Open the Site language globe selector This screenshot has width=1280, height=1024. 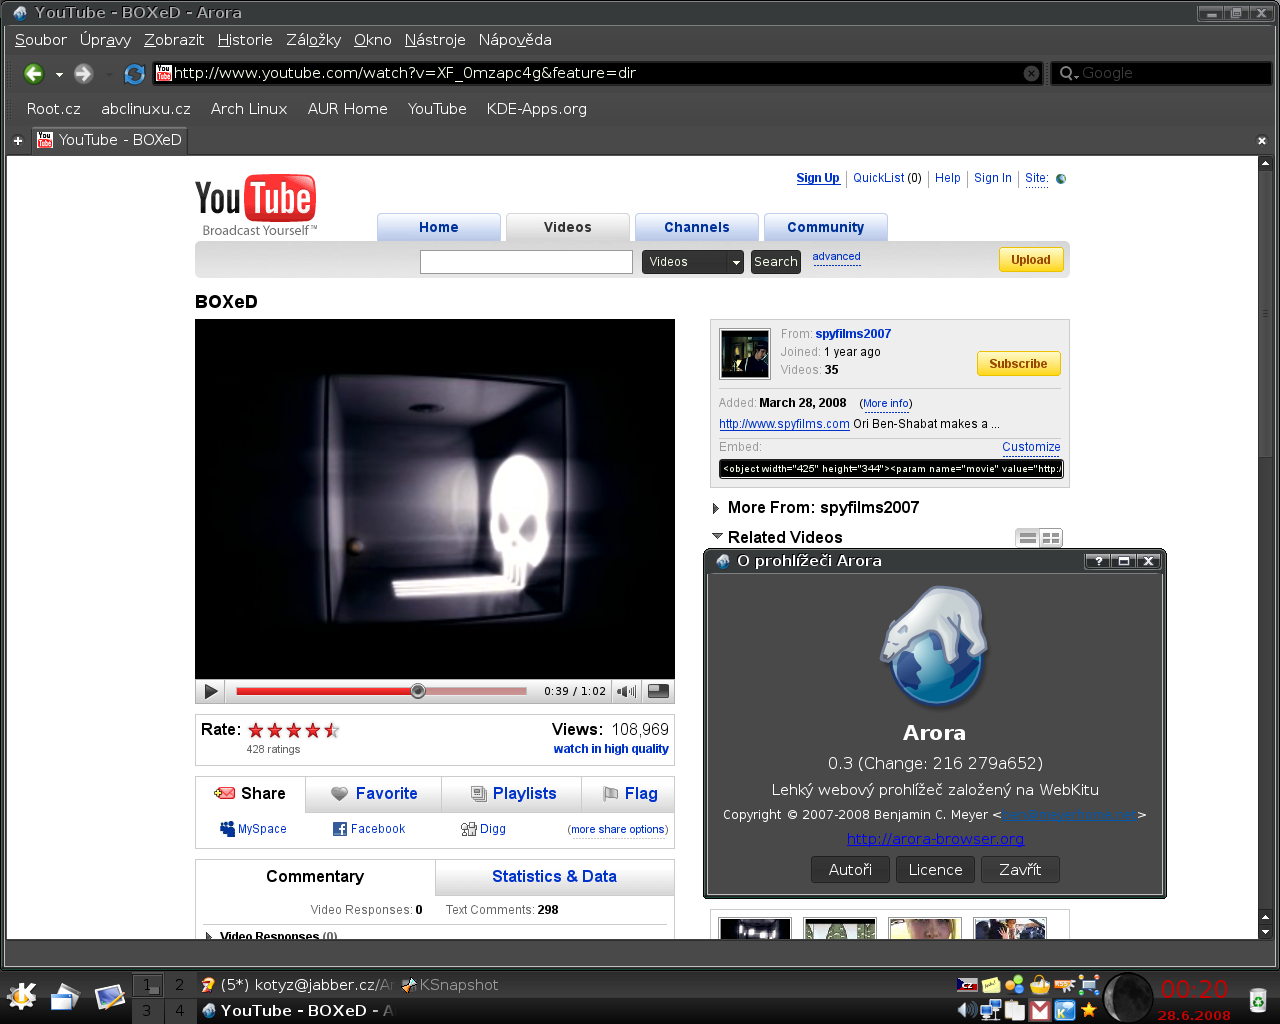(1061, 179)
